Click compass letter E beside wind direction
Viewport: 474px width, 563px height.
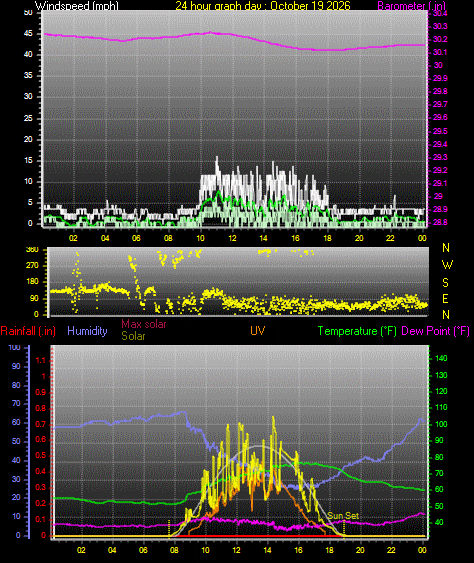(445, 298)
